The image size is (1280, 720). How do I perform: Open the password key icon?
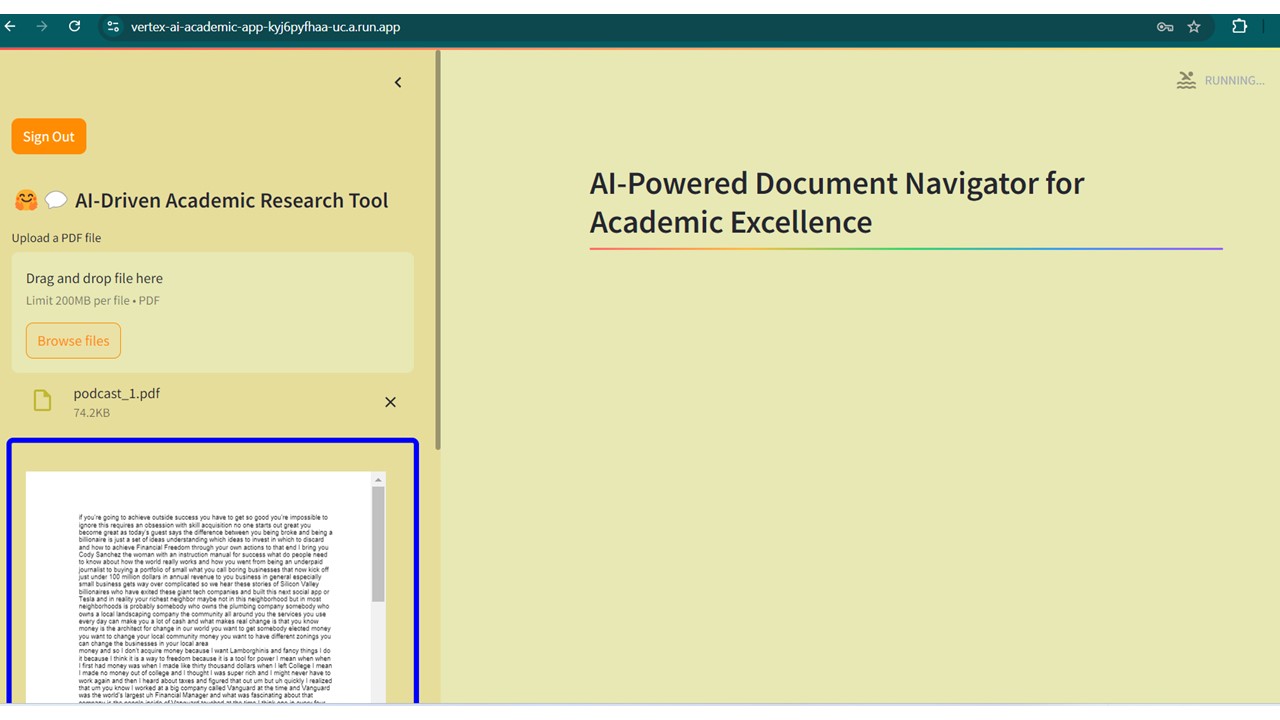point(1165,27)
